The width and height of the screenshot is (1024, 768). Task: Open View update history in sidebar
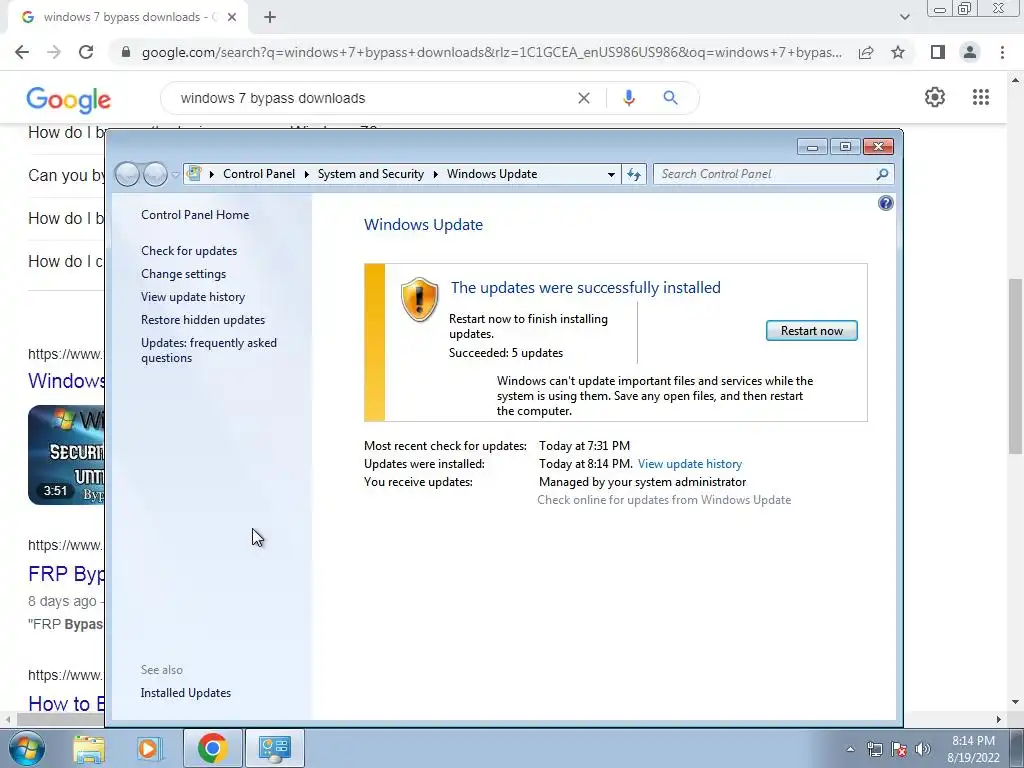pos(193,296)
